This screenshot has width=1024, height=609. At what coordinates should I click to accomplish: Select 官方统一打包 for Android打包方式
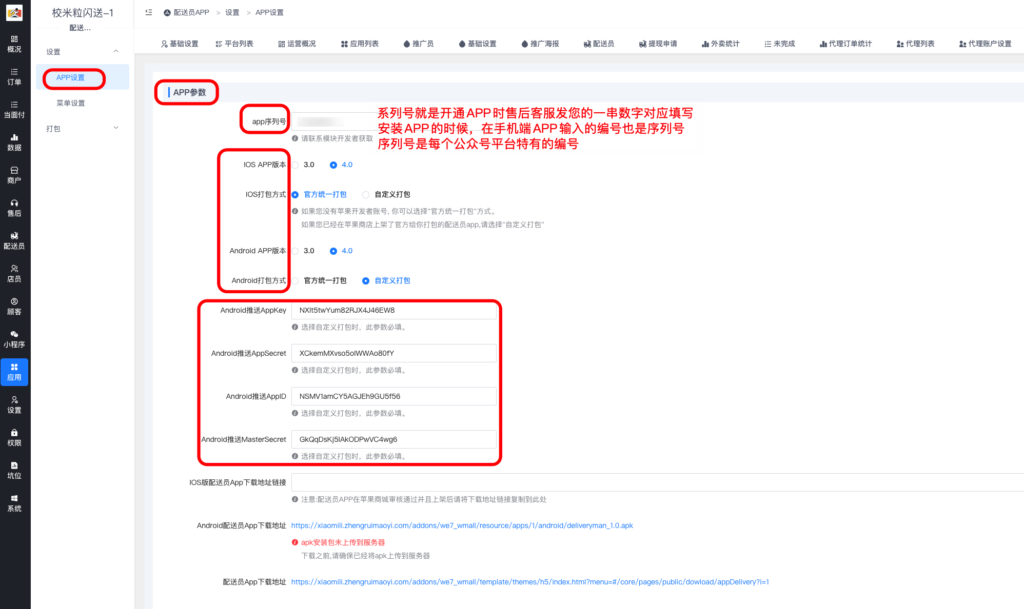[x=296, y=281]
